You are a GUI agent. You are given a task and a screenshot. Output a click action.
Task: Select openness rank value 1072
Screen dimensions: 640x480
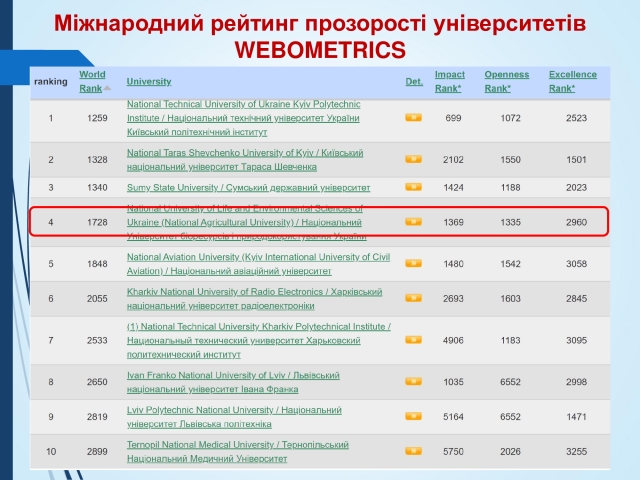[x=511, y=118]
